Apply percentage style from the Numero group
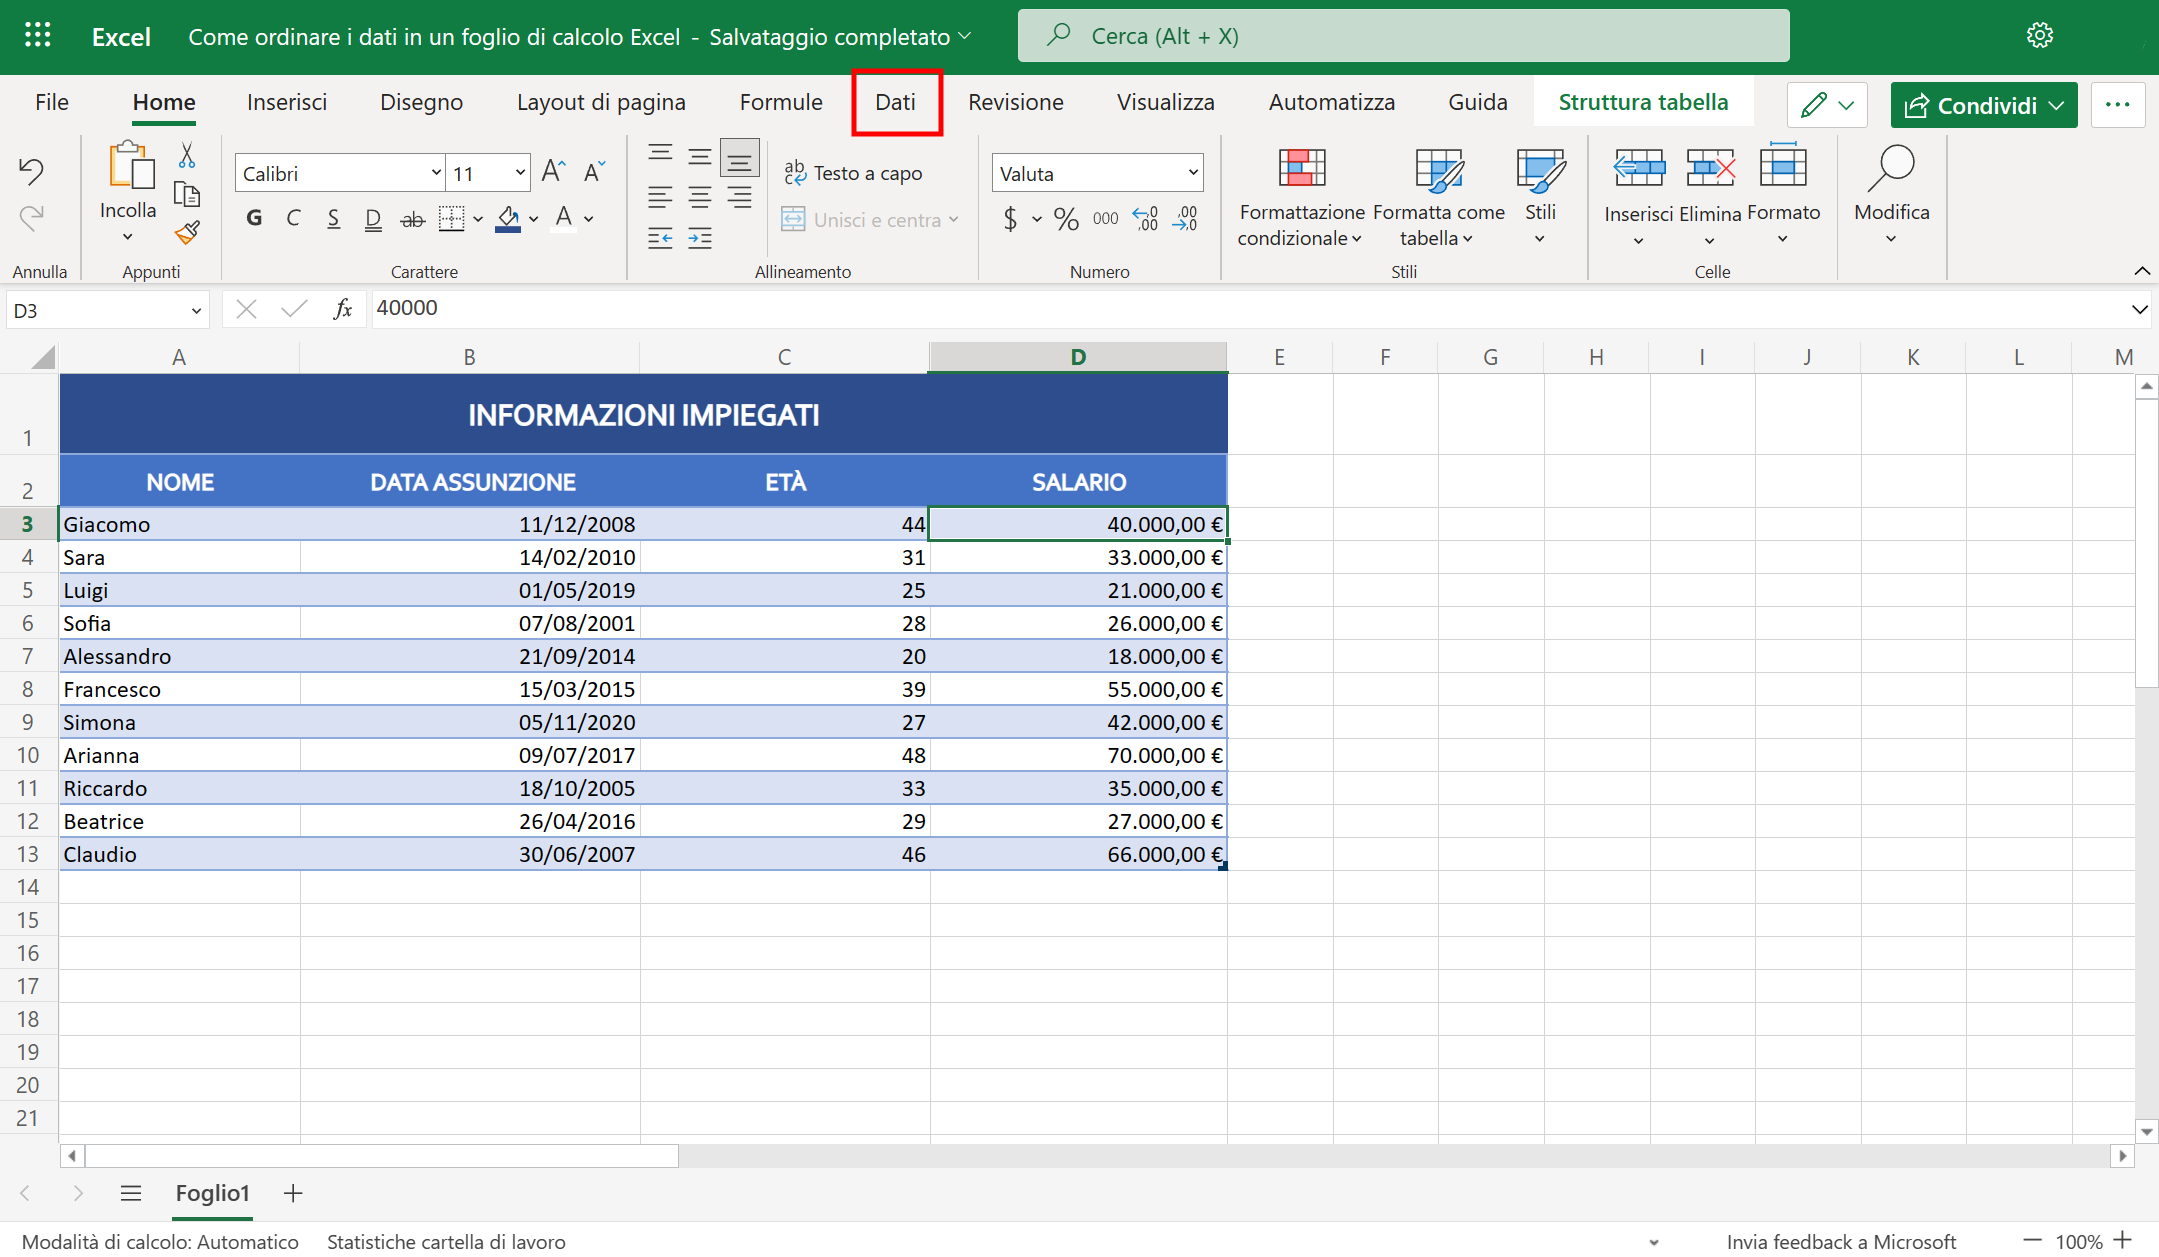This screenshot has height=1257, width=2159. point(1065,219)
